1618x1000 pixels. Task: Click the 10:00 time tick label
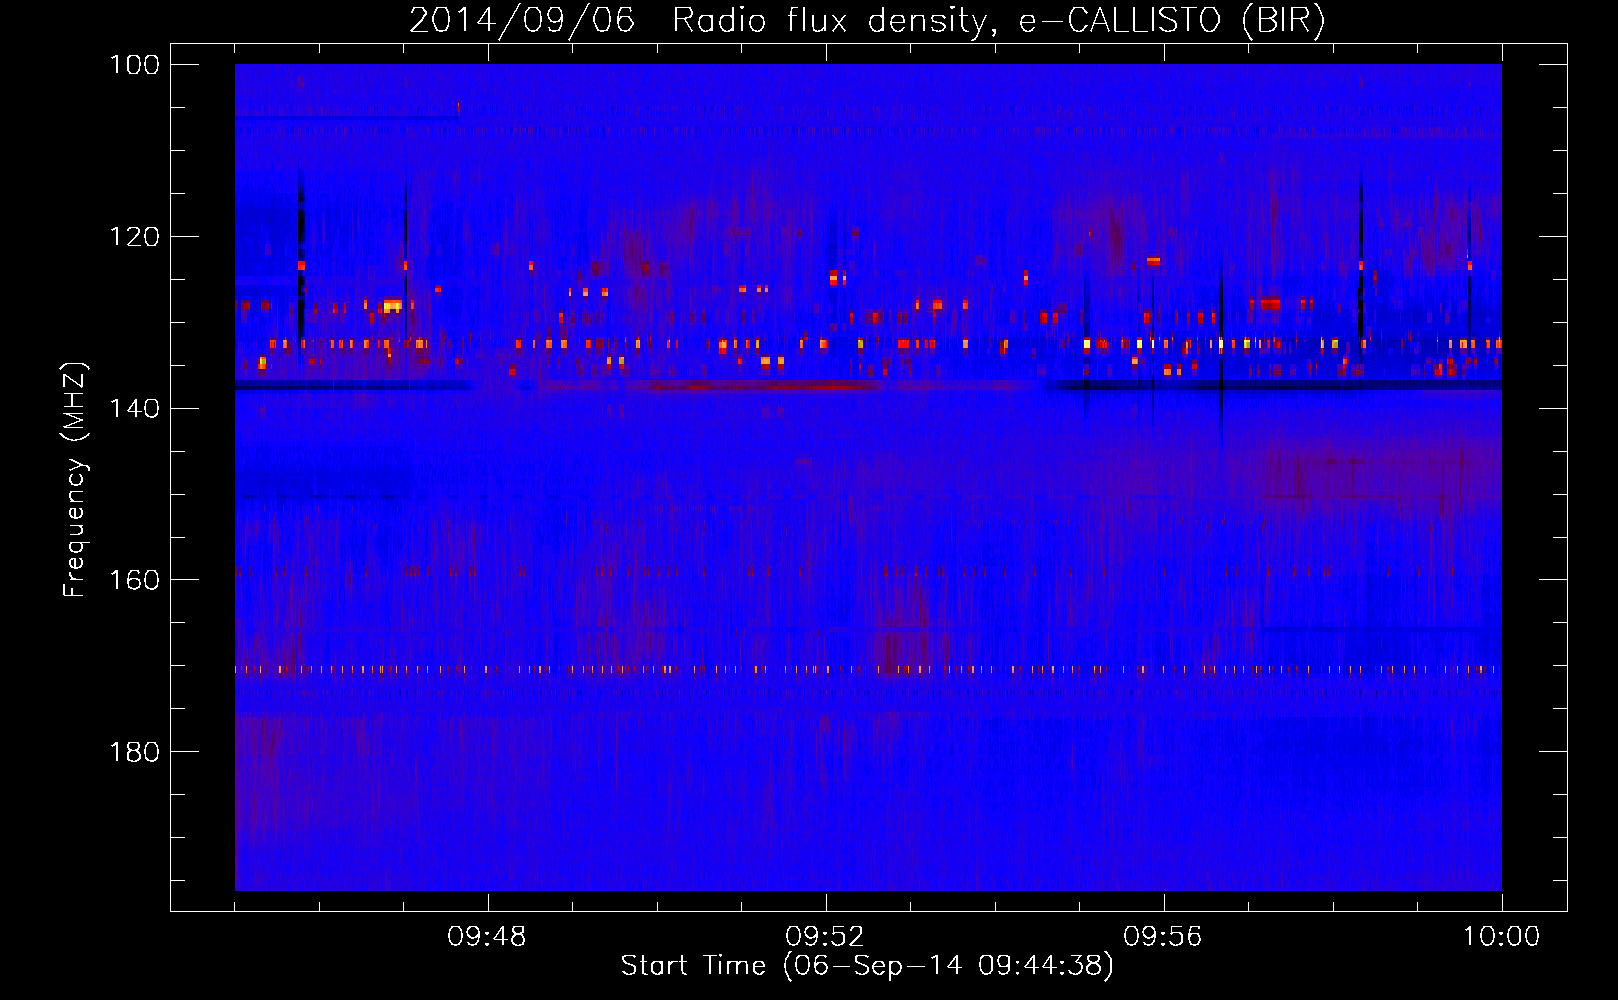pyautogui.click(x=1501, y=937)
